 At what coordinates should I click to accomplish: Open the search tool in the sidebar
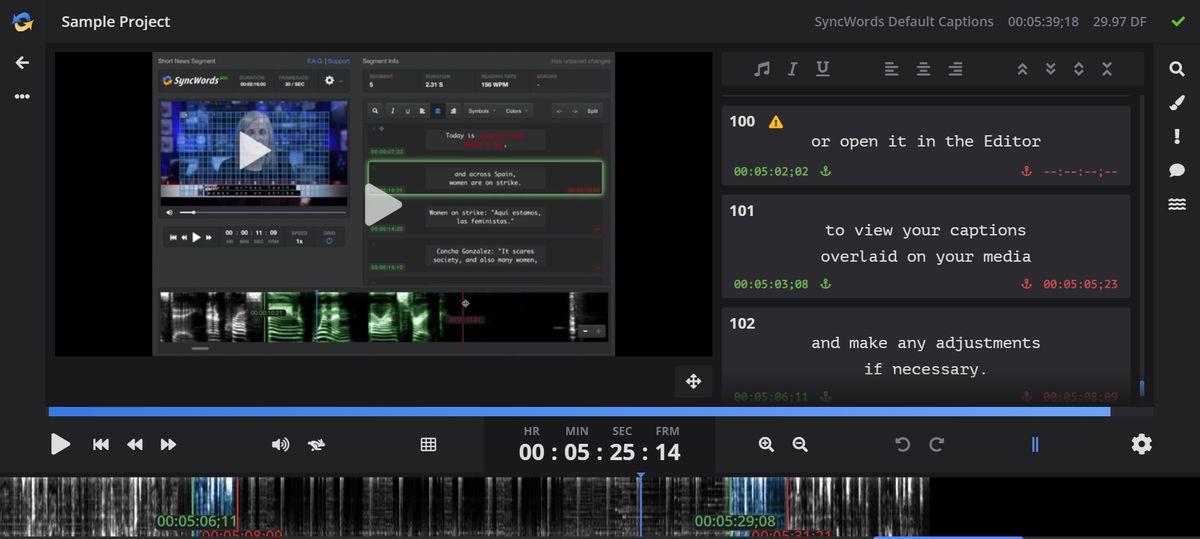point(1177,69)
